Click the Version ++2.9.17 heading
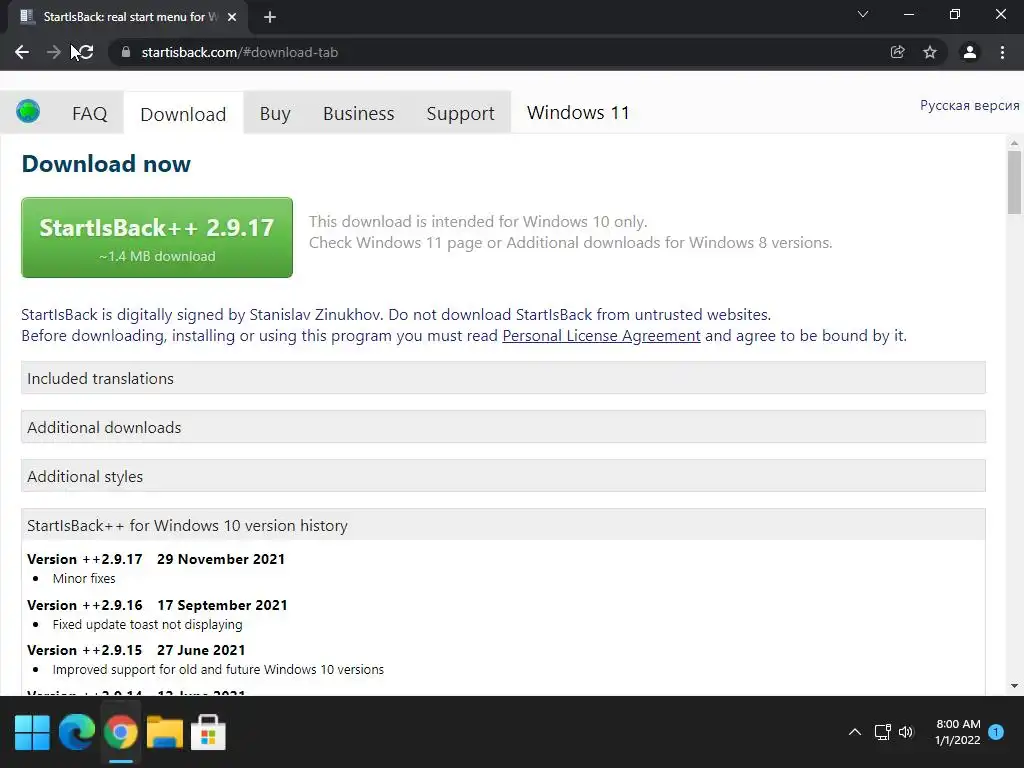1024x768 pixels. point(156,559)
